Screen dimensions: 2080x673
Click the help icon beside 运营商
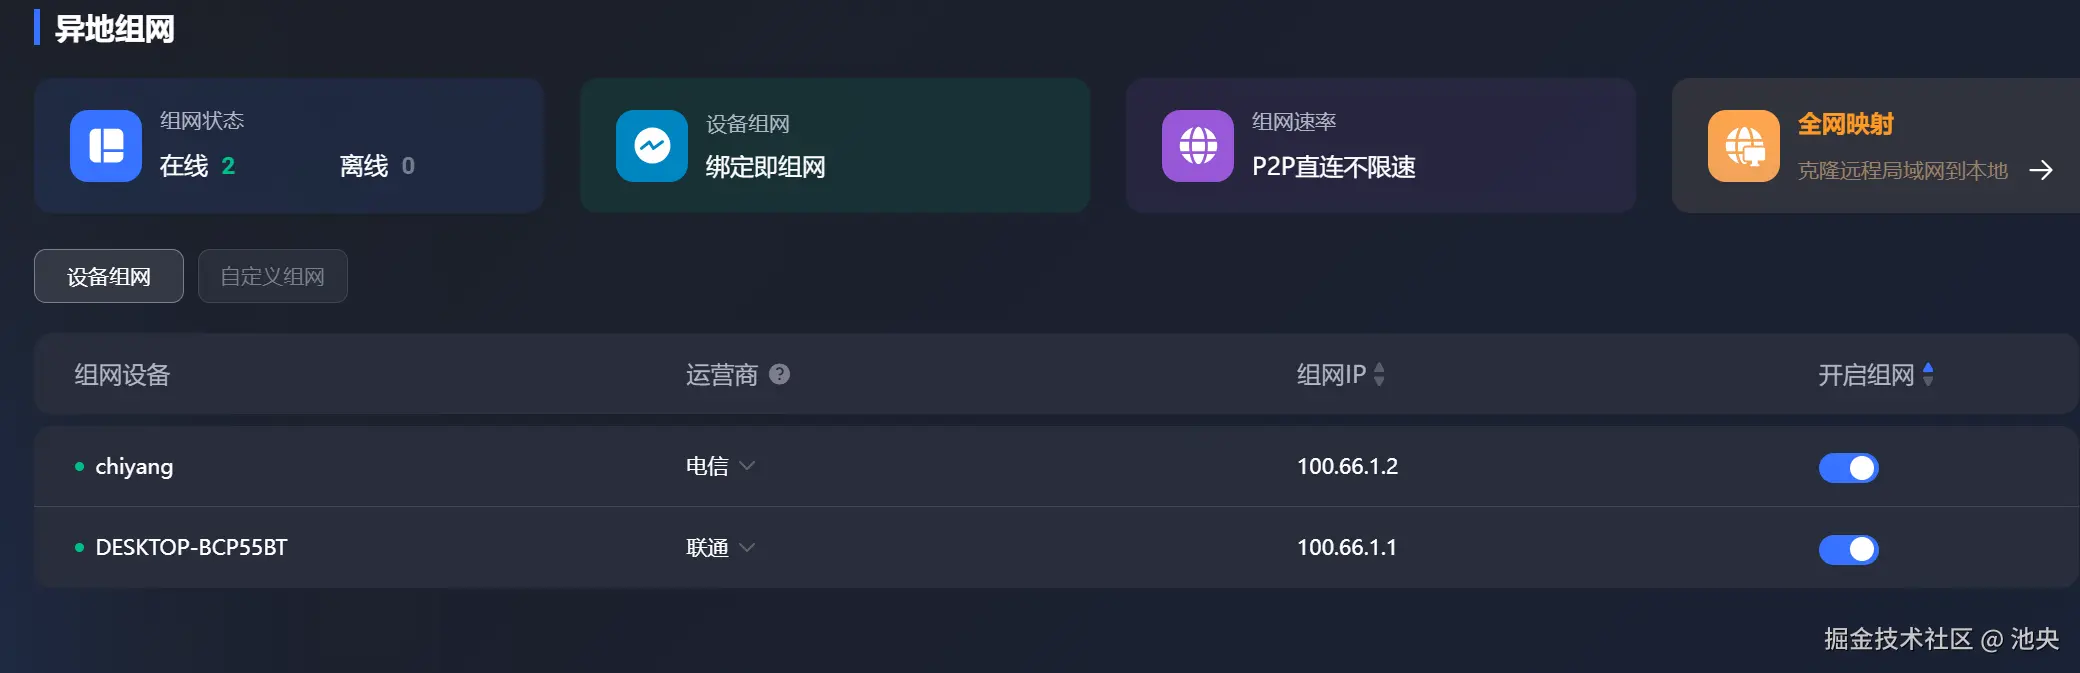780,374
